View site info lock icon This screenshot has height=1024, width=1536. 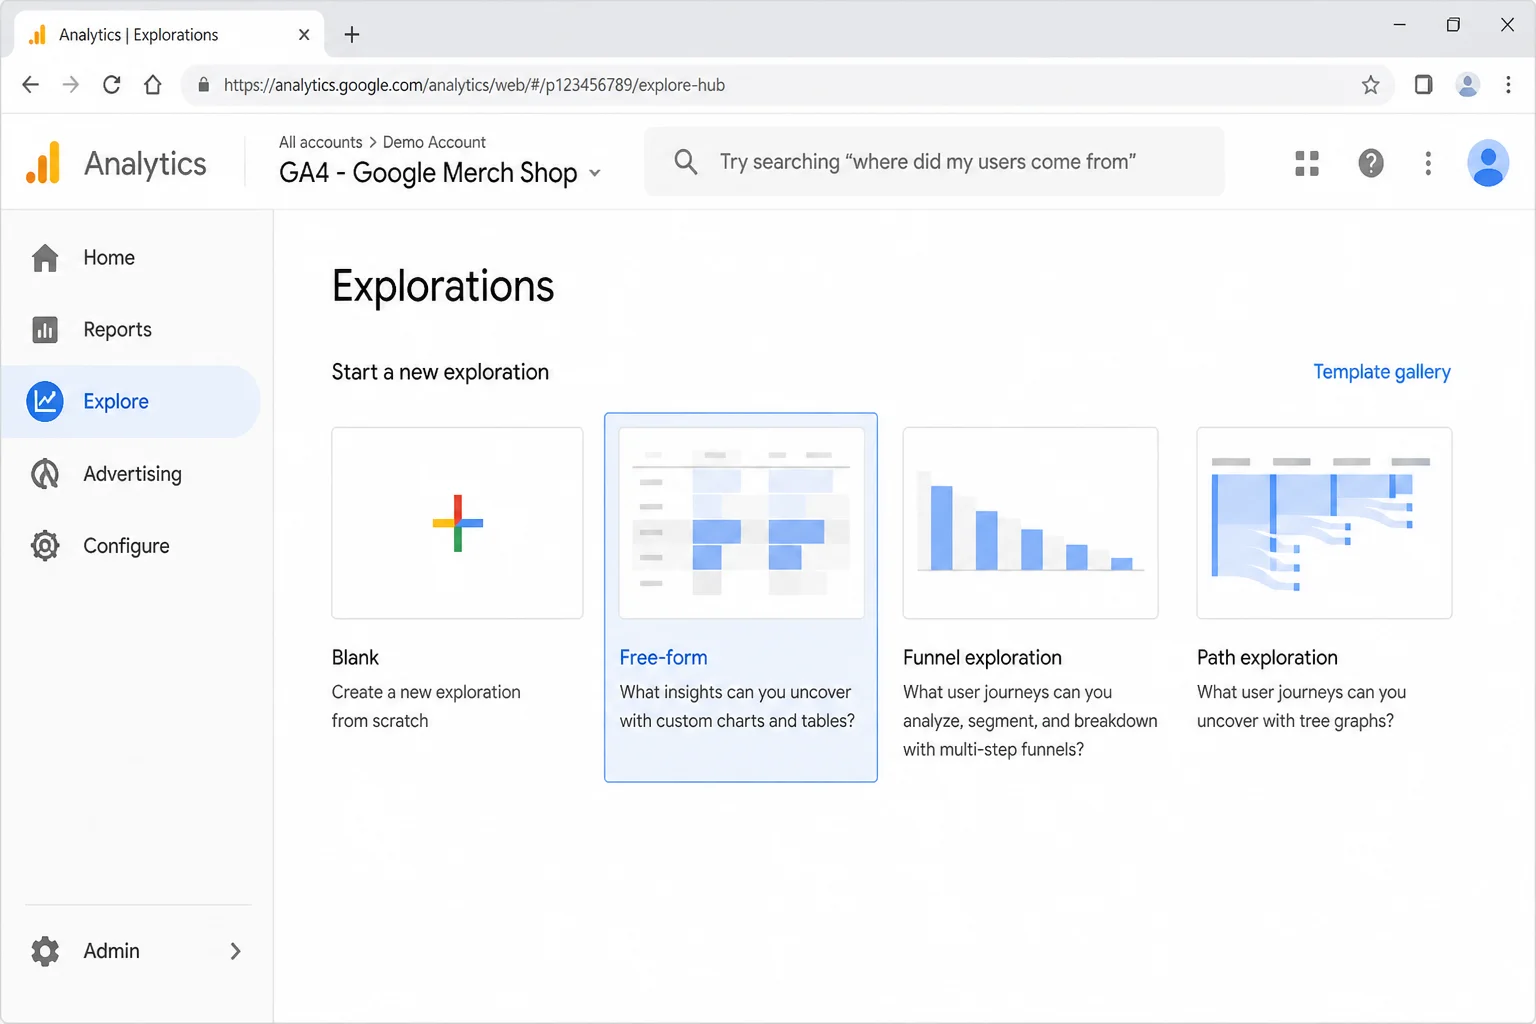(x=204, y=85)
